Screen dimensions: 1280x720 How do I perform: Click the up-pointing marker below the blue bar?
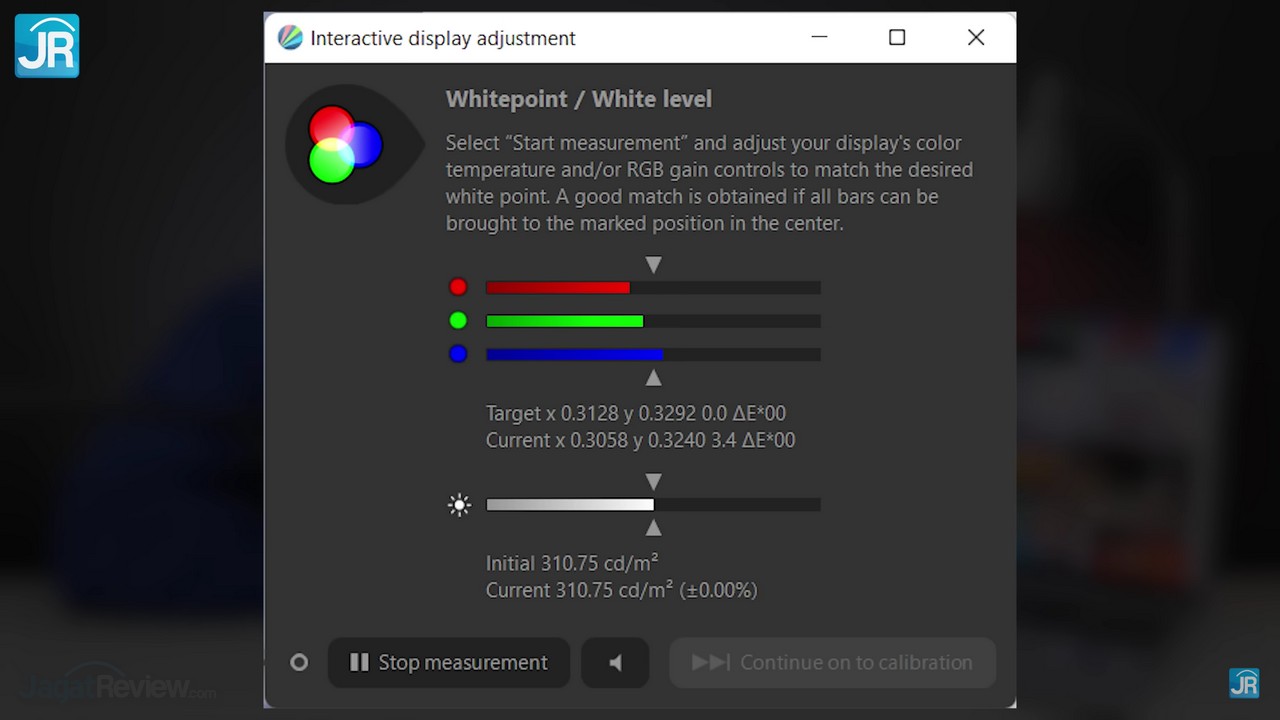[x=653, y=378]
